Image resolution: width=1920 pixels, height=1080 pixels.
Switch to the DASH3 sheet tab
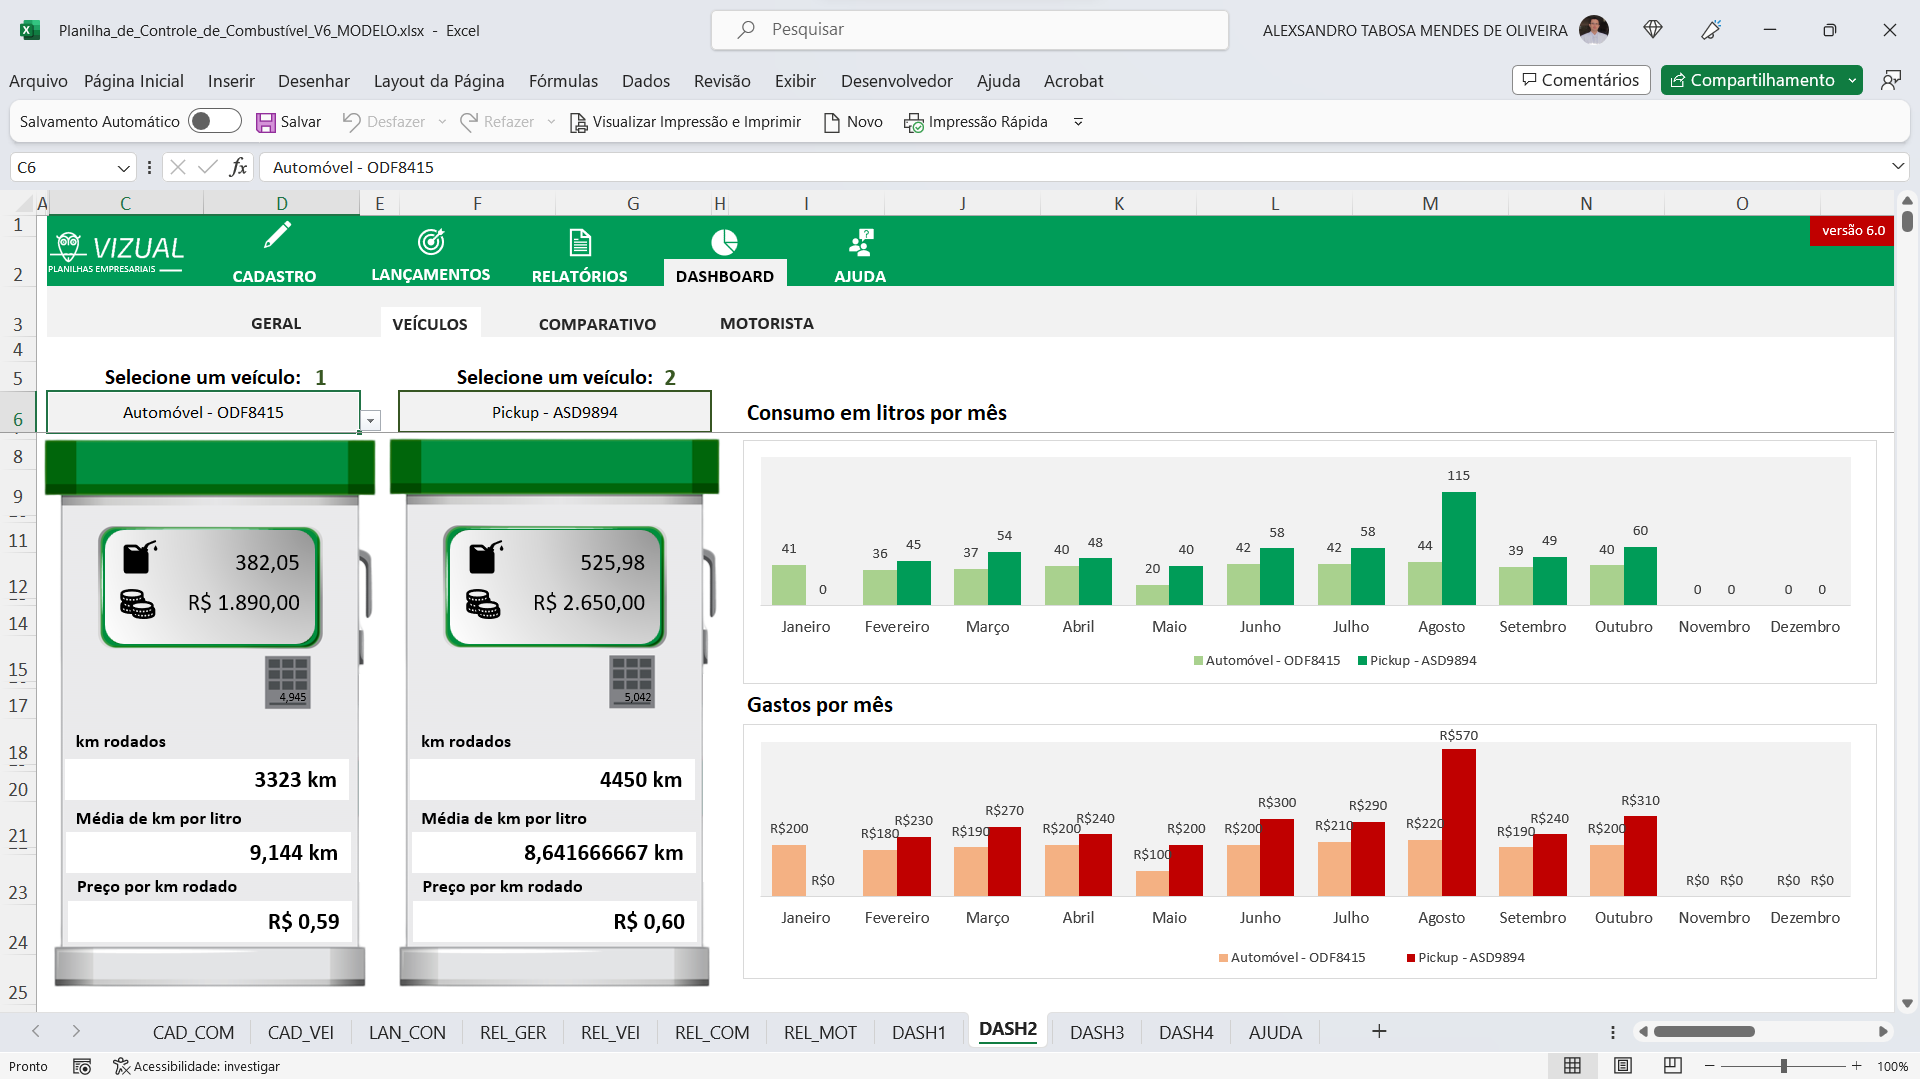pos(1096,1031)
